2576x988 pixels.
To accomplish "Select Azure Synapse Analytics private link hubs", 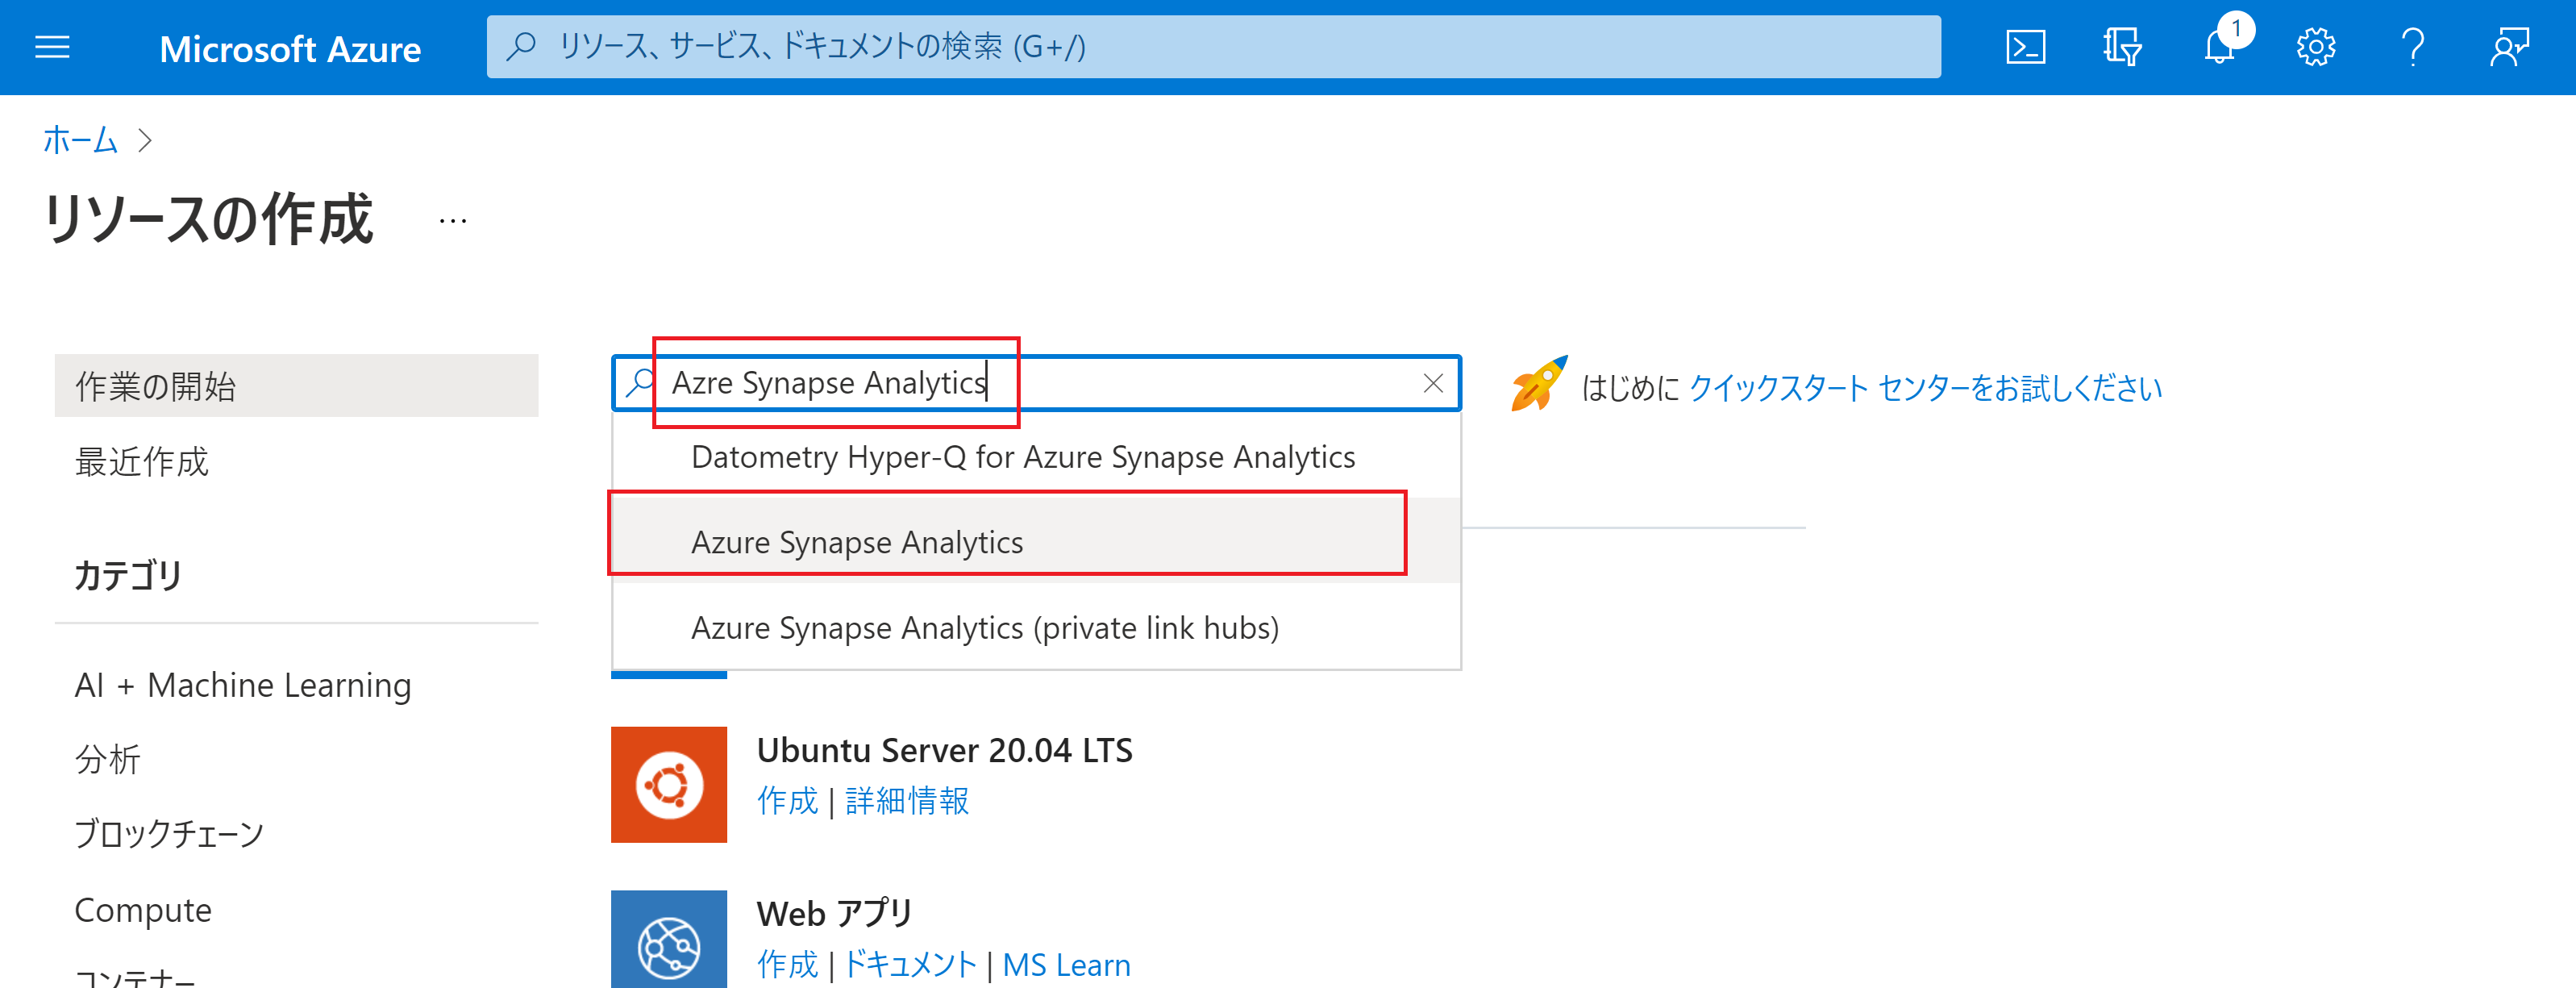I will tap(984, 628).
